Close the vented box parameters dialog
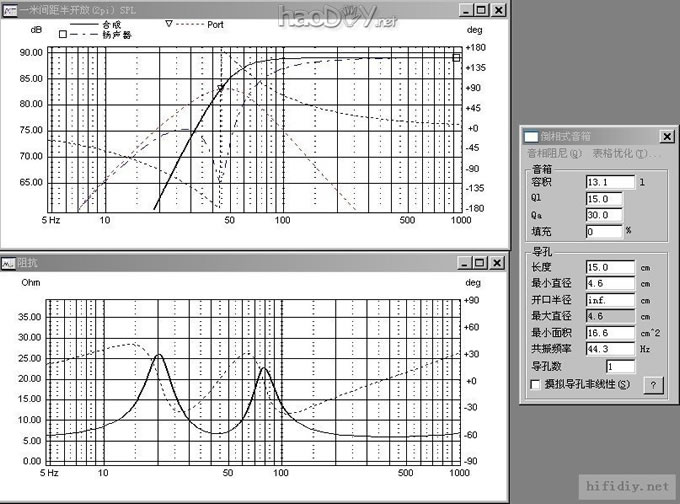 point(667,136)
